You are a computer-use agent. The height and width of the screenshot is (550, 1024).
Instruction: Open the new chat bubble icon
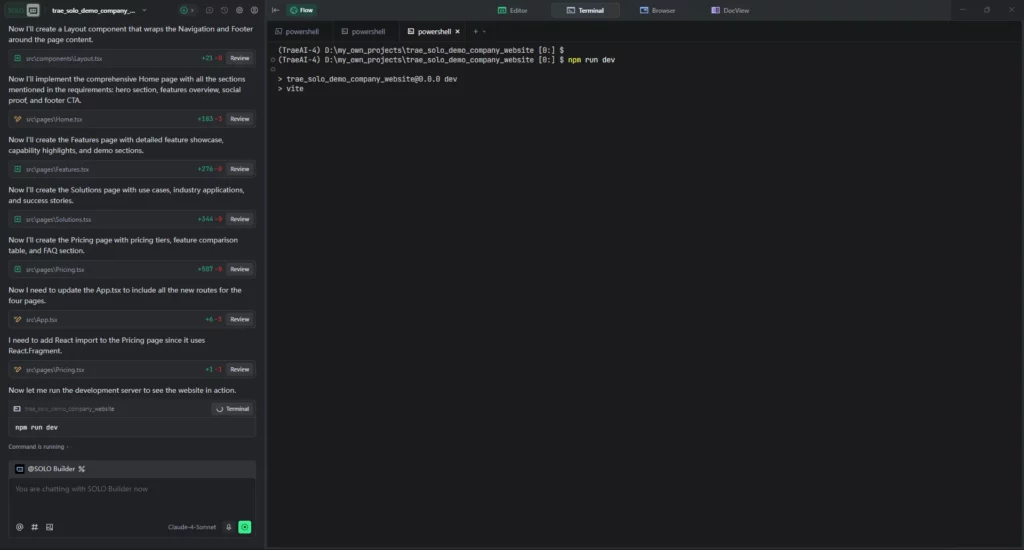209,10
